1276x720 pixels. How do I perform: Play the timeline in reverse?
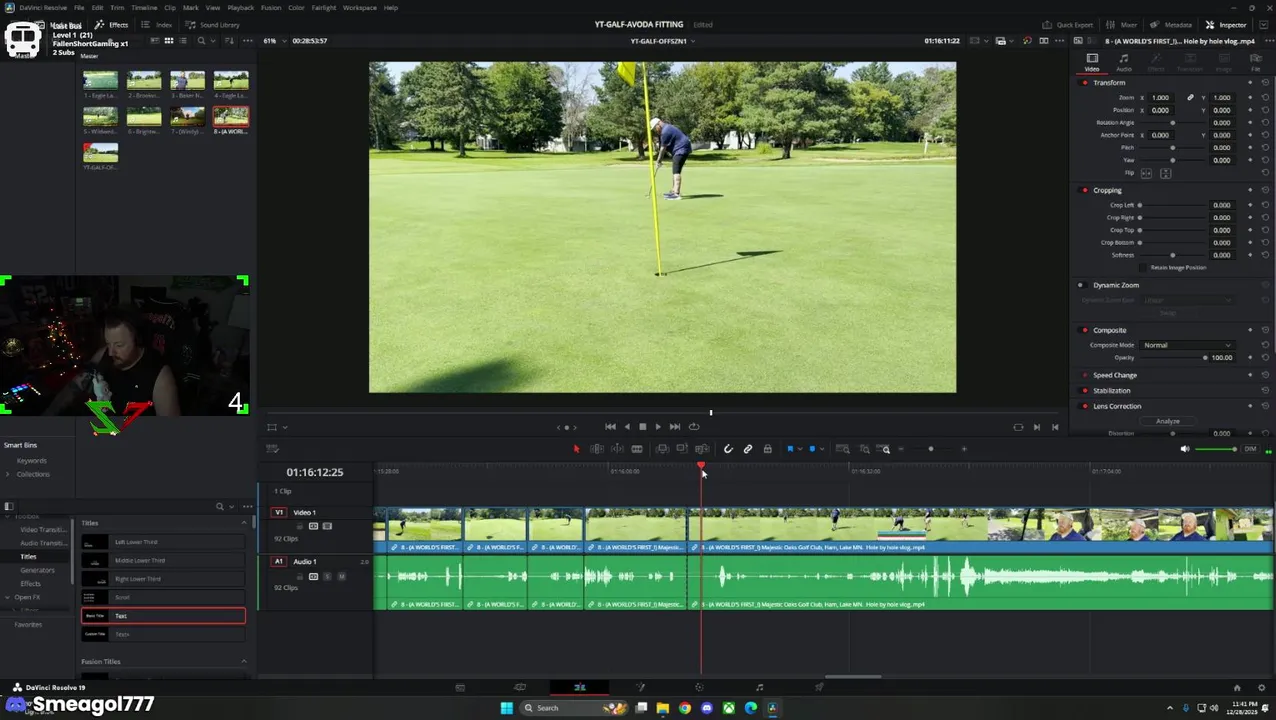tap(627, 427)
